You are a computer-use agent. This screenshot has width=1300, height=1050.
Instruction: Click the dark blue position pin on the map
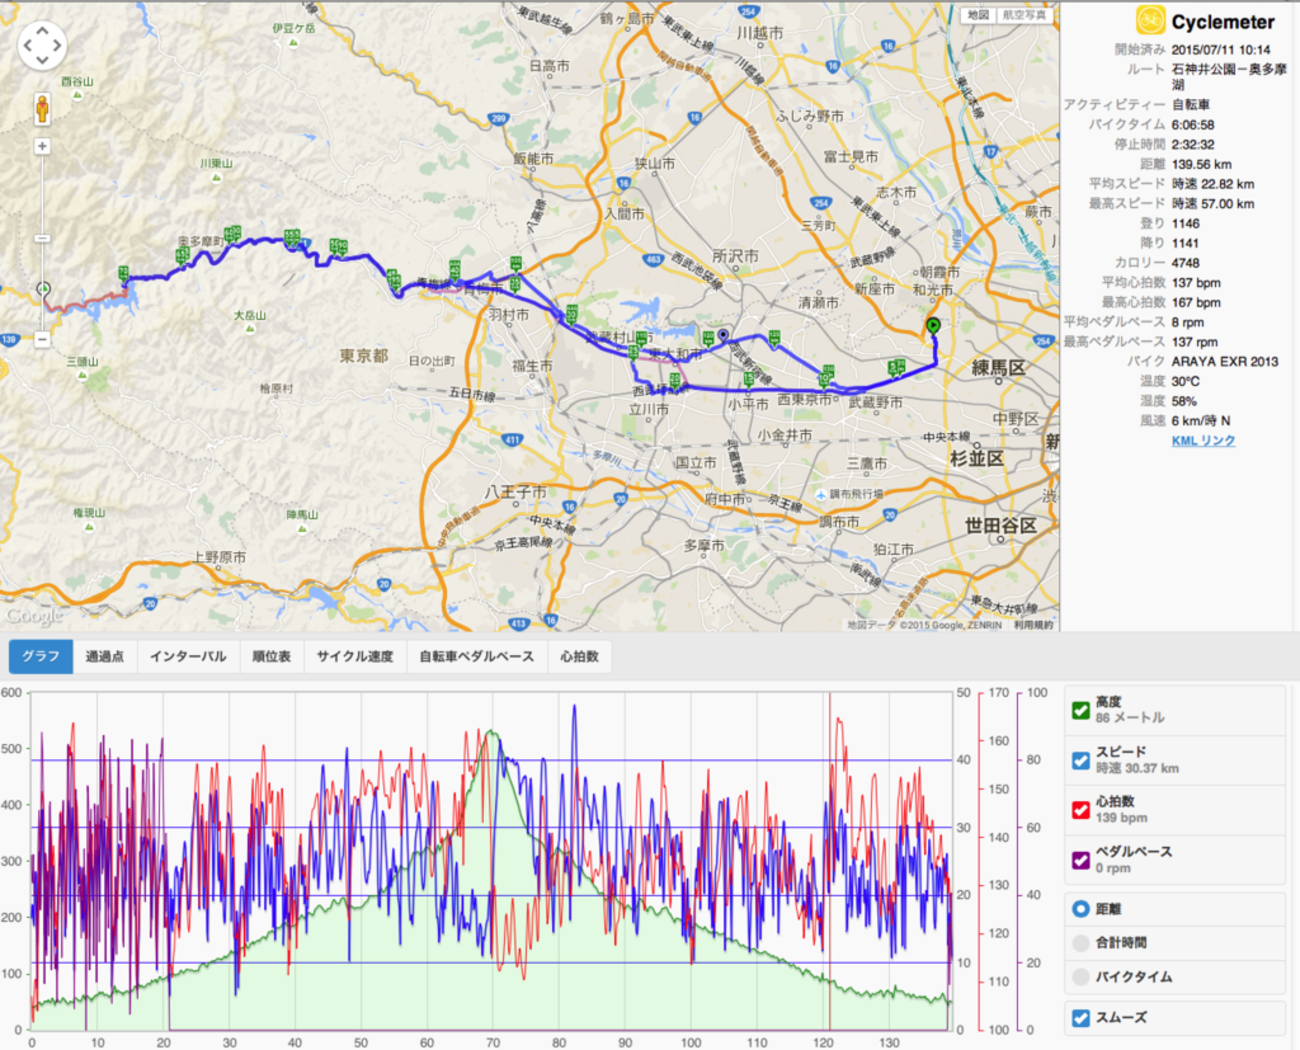click(723, 336)
